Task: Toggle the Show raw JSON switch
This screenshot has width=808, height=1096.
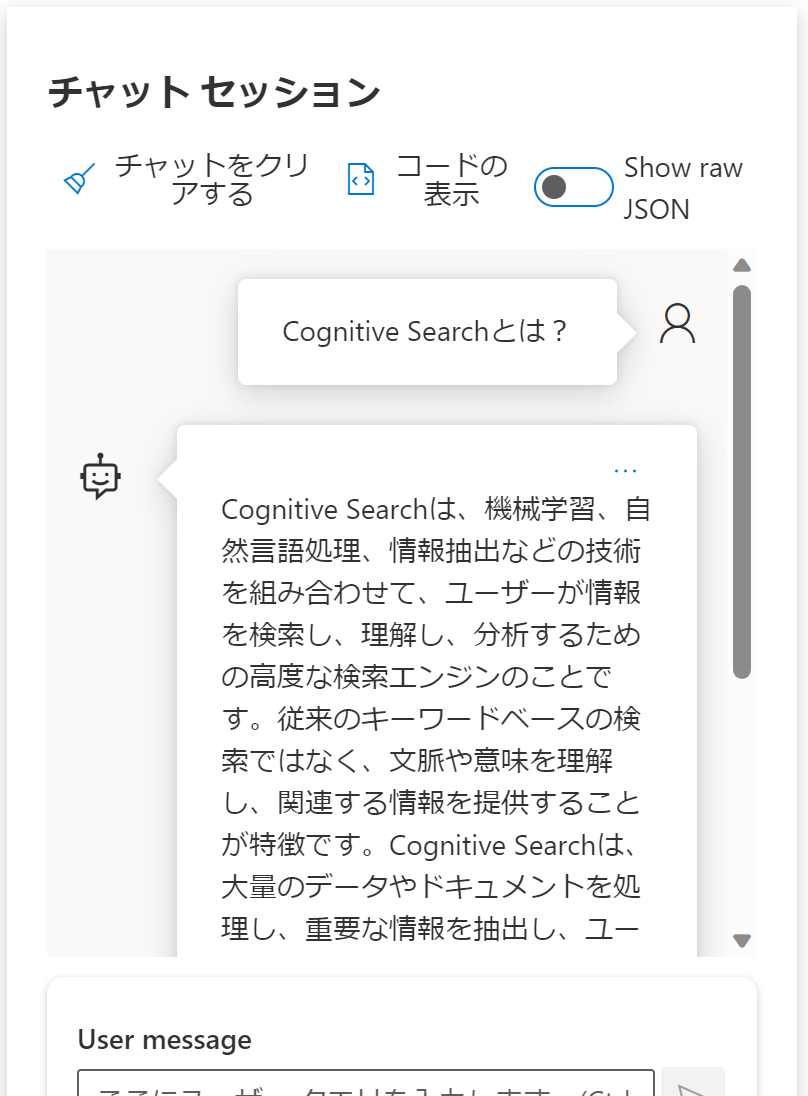Action: (574, 187)
